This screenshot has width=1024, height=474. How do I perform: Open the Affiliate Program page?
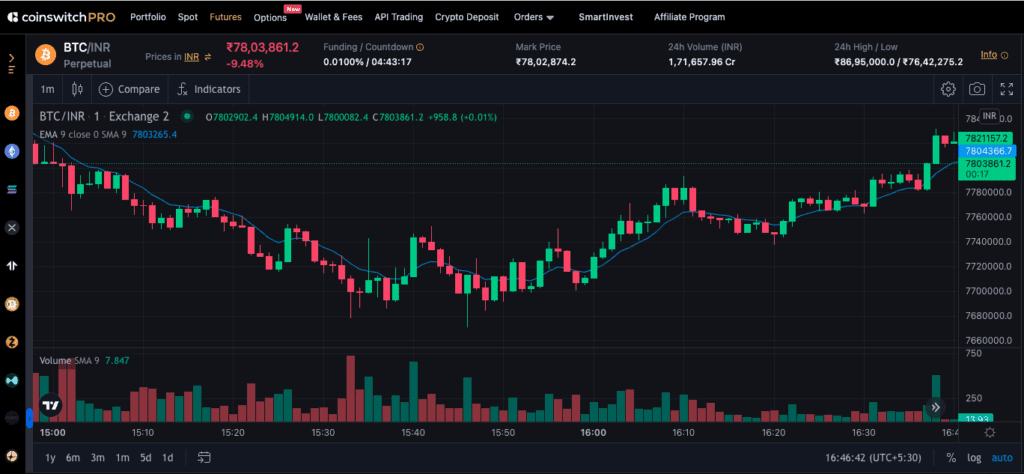click(x=690, y=17)
